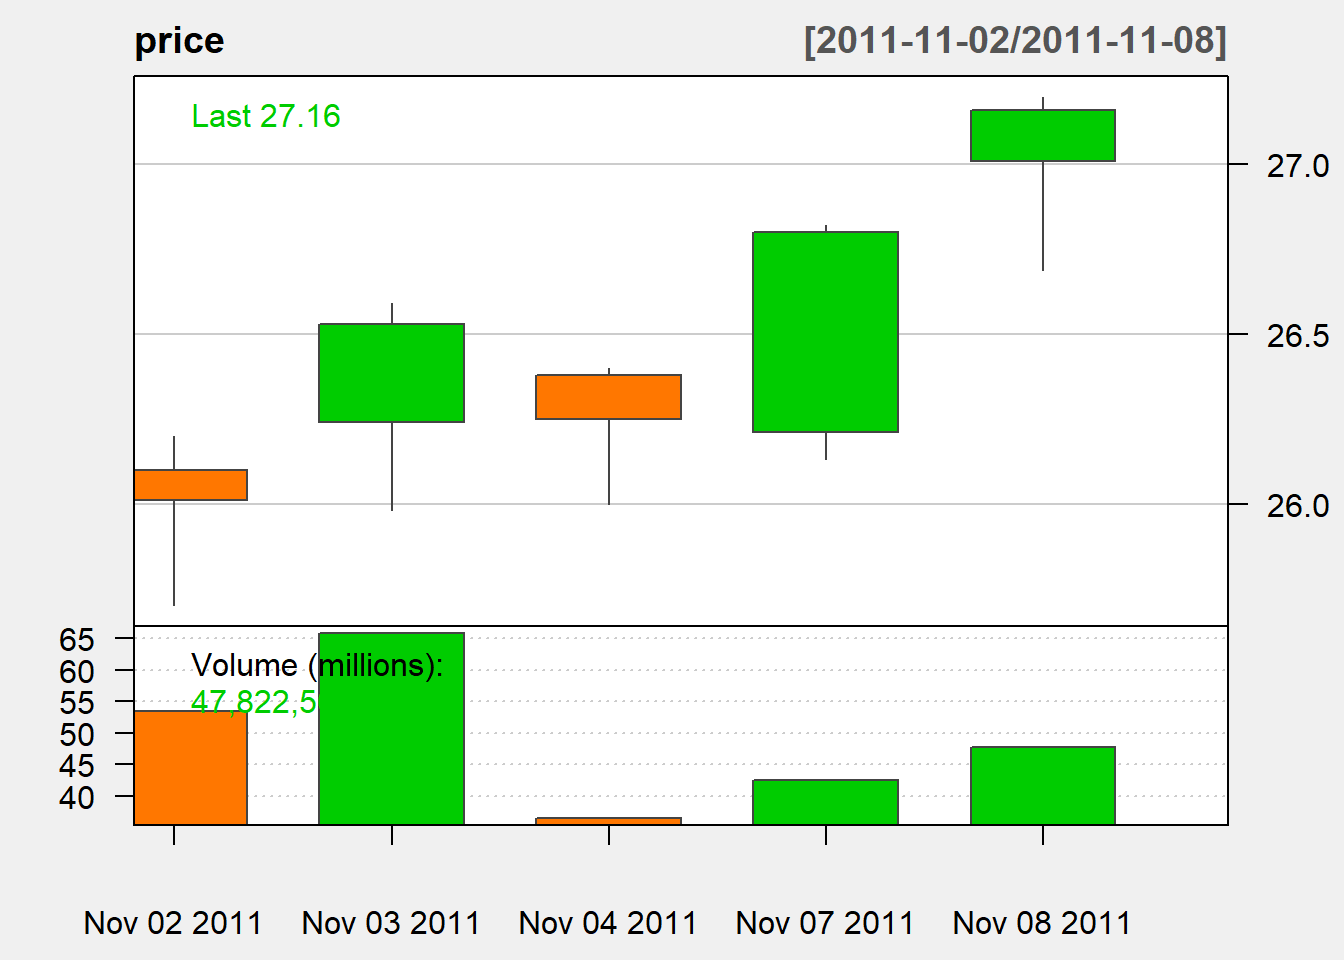
Task: Click the 'Volume (millions):' label
Action: pyautogui.click(x=317, y=665)
